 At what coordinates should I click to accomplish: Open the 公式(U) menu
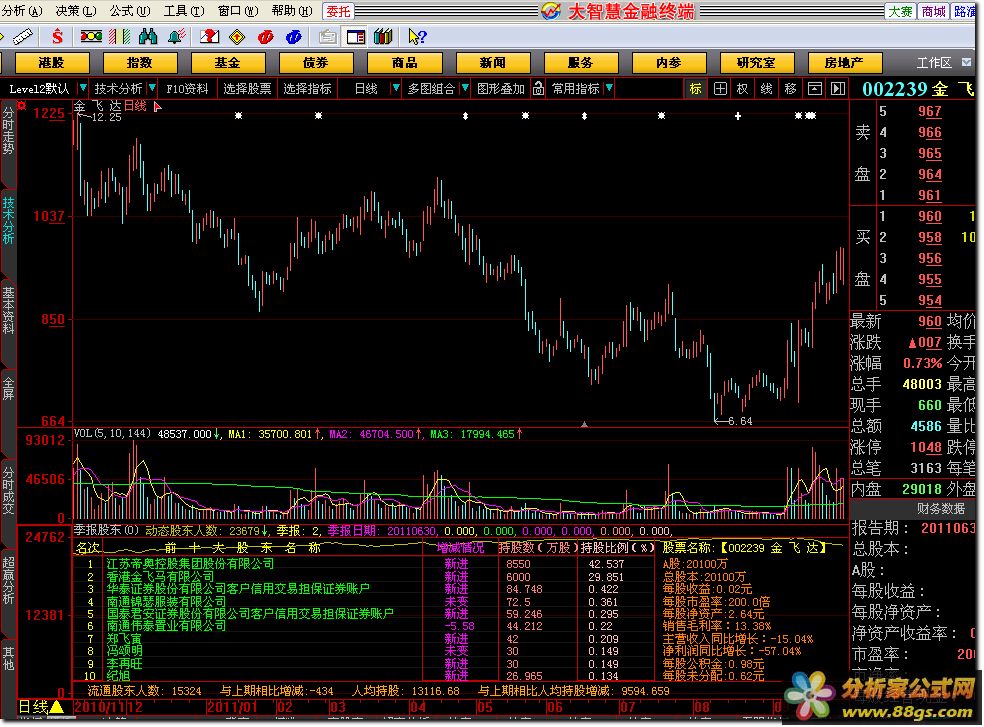coord(130,11)
